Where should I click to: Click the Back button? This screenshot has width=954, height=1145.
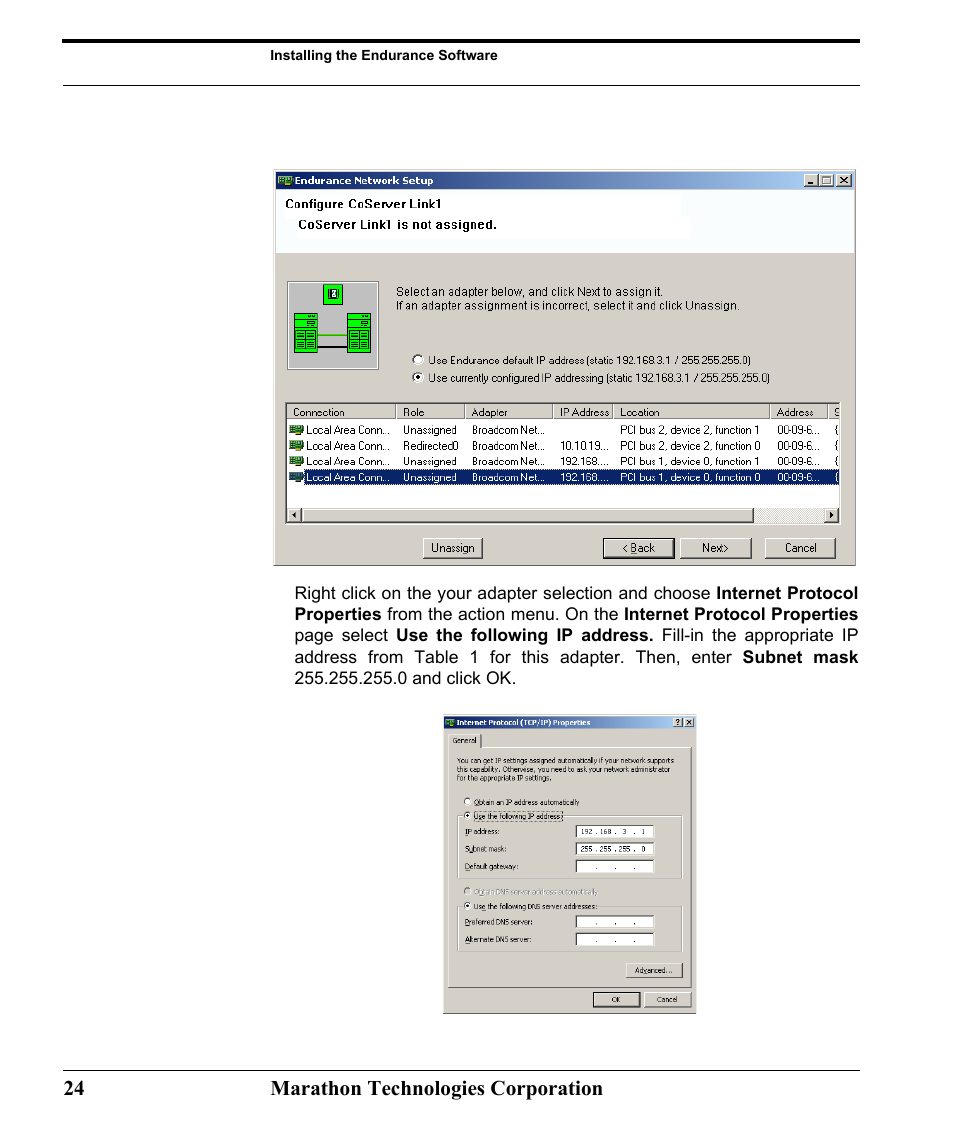tap(638, 548)
